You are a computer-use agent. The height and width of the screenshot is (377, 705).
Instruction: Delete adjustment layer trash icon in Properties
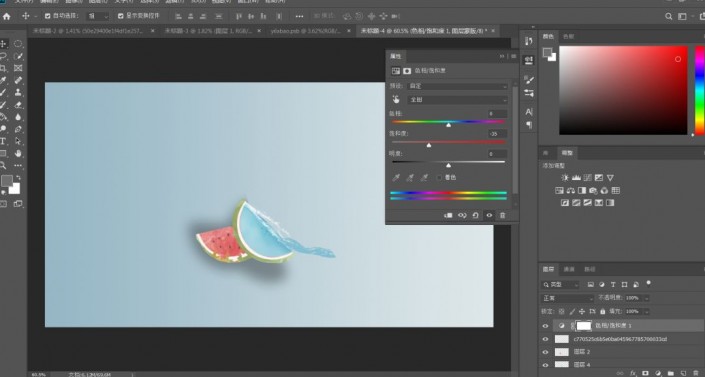[x=503, y=215]
